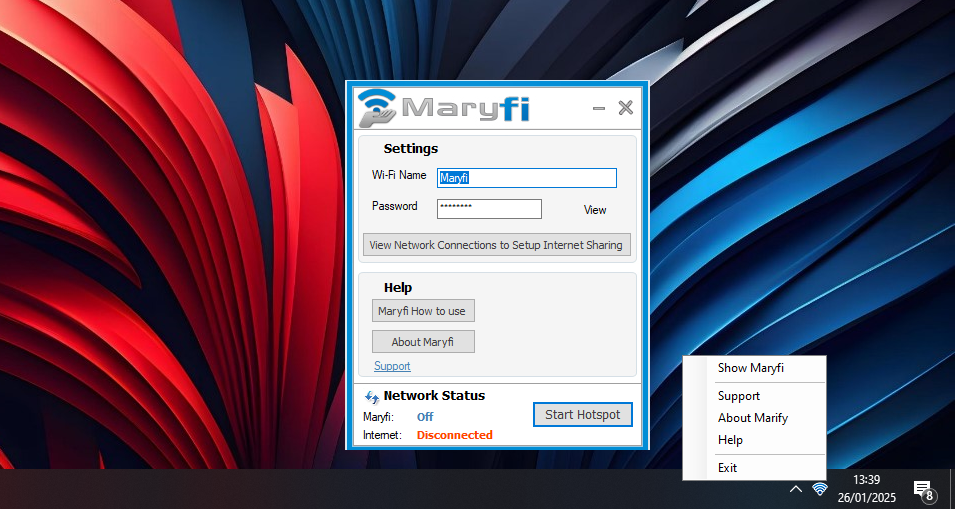
Task: Click the Maryfi: status label
Action: pos(378,417)
